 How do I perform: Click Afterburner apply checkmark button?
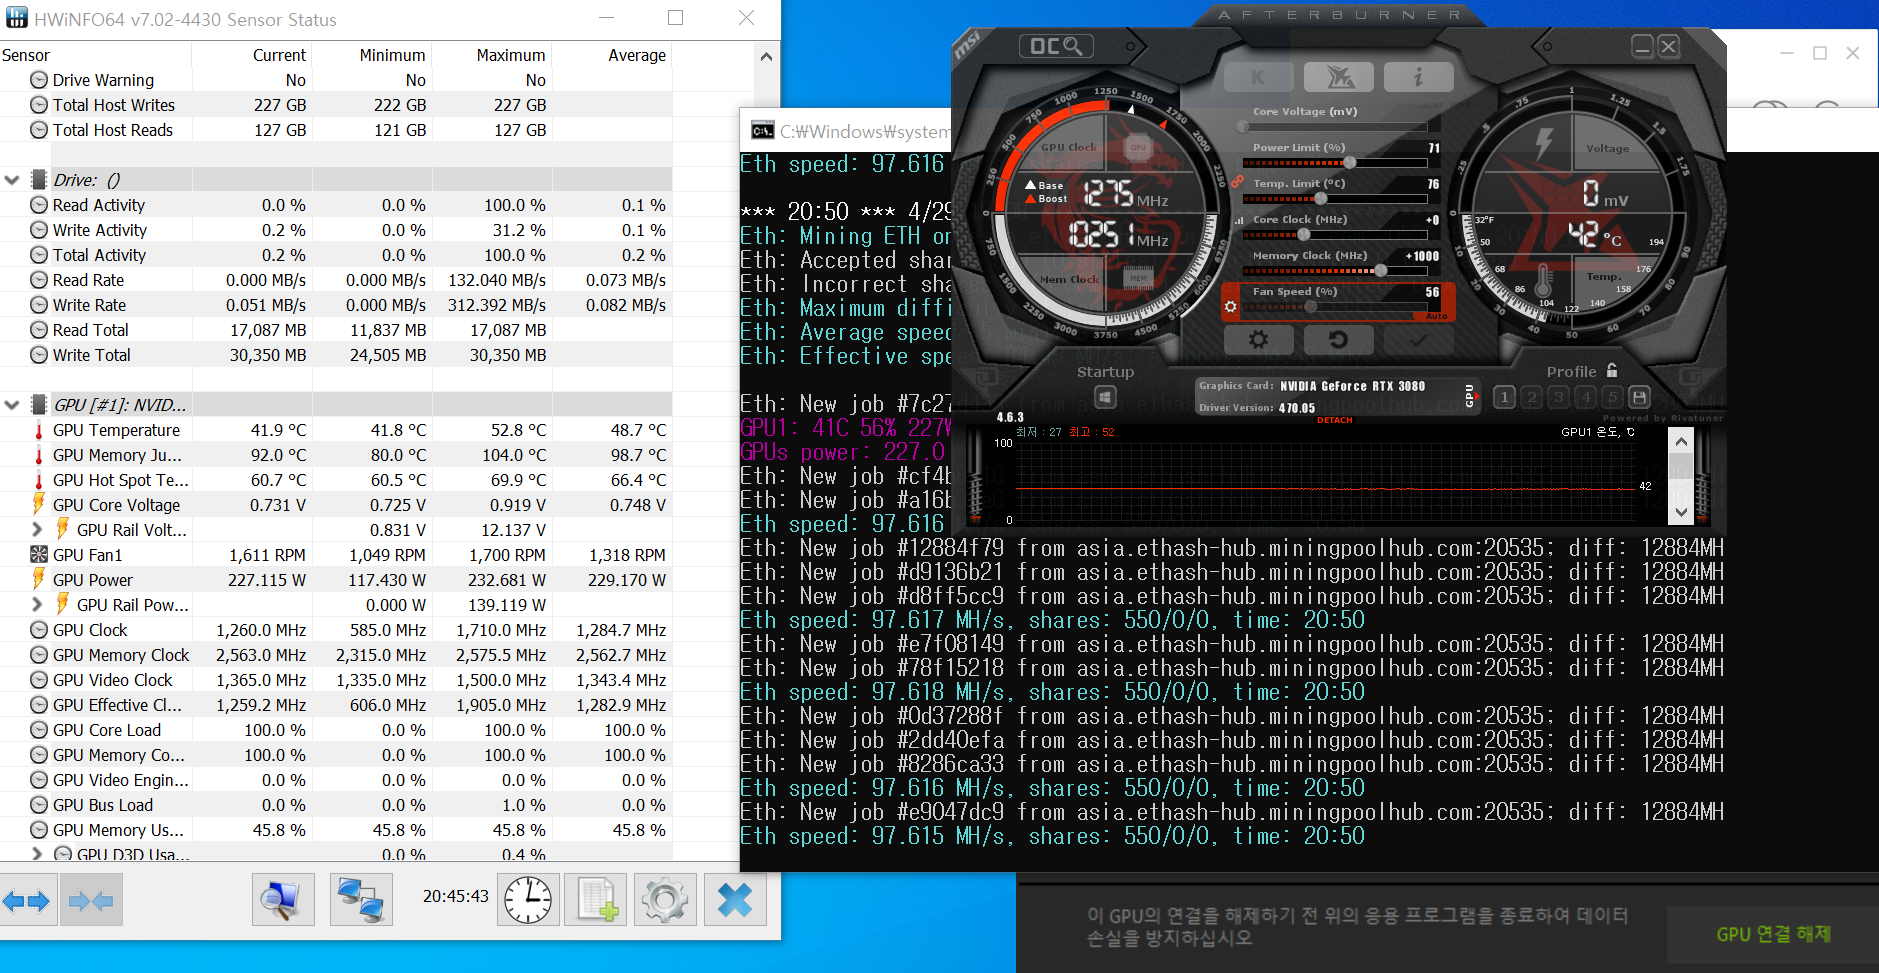click(x=1419, y=340)
